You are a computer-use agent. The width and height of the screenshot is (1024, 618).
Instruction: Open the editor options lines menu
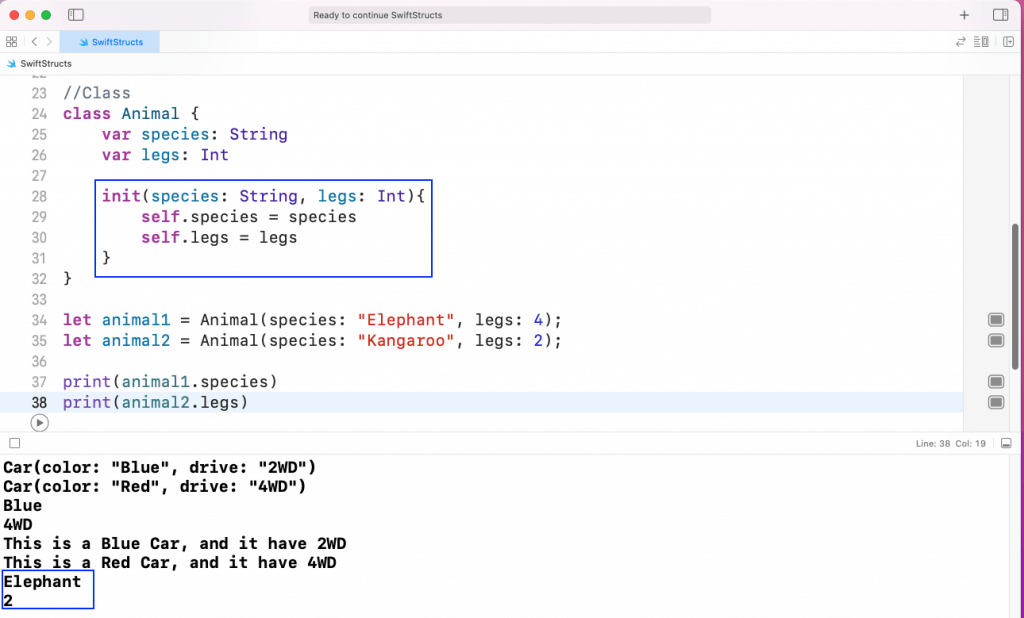tap(981, 42)
